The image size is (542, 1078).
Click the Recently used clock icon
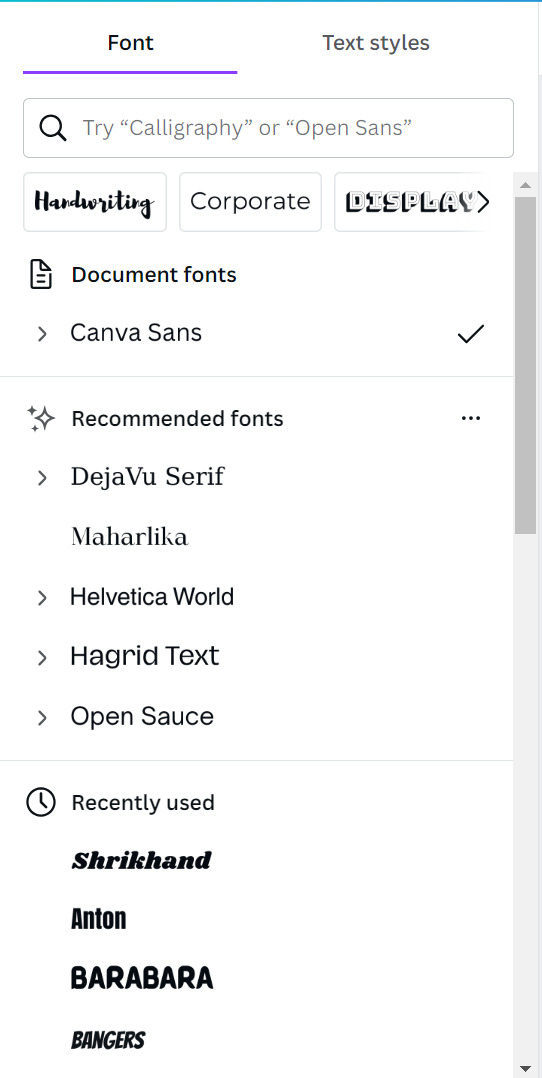(41, 802)
